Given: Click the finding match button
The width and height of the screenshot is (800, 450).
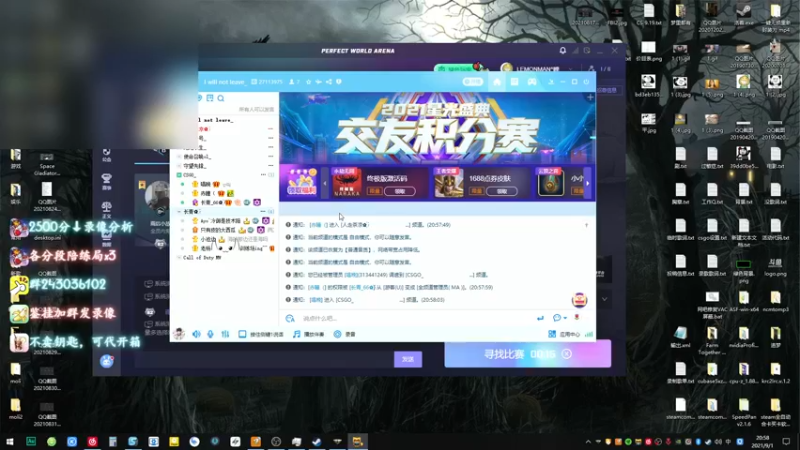Looking at the screenshot, I should point(528,354).
